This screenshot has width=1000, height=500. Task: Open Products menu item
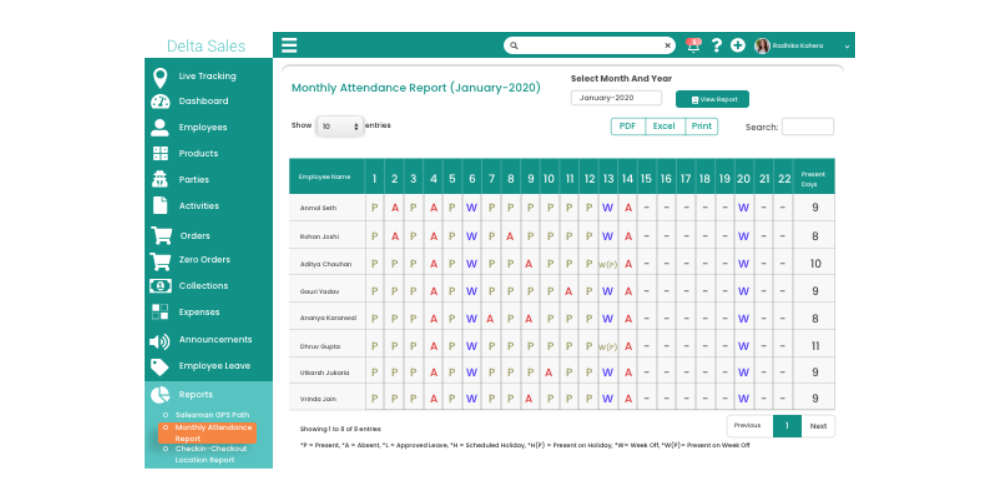(x=198, y=153)
